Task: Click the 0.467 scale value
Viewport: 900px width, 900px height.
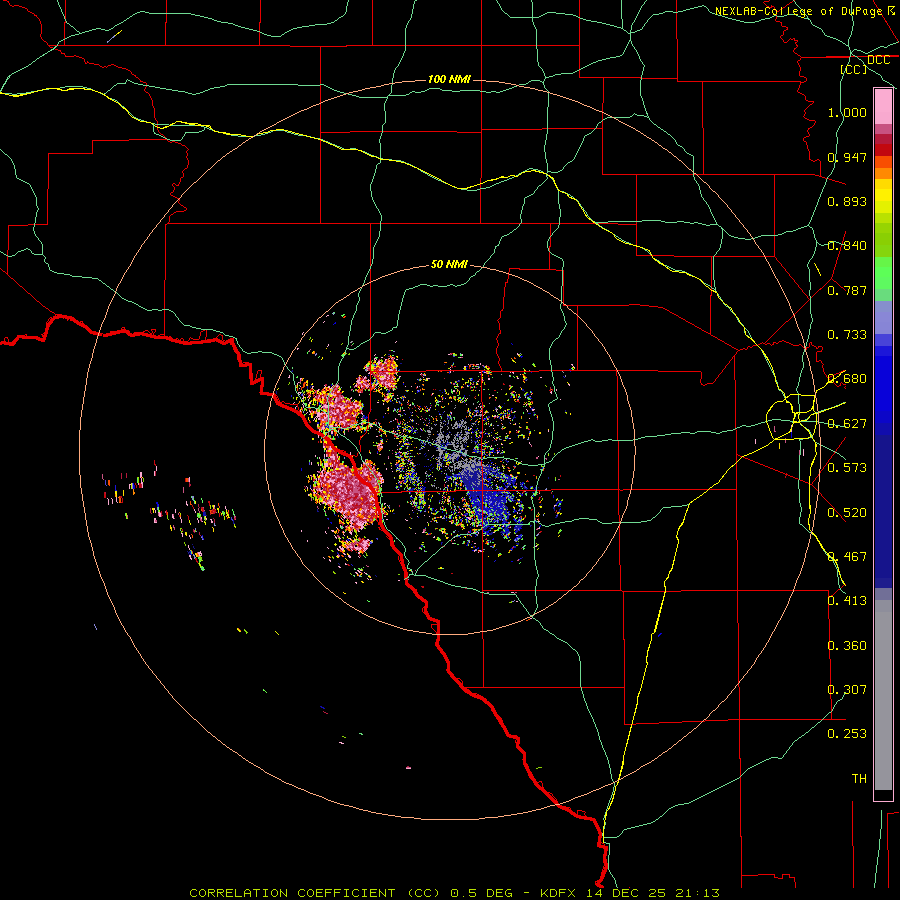Action: (x=847, y=557)
